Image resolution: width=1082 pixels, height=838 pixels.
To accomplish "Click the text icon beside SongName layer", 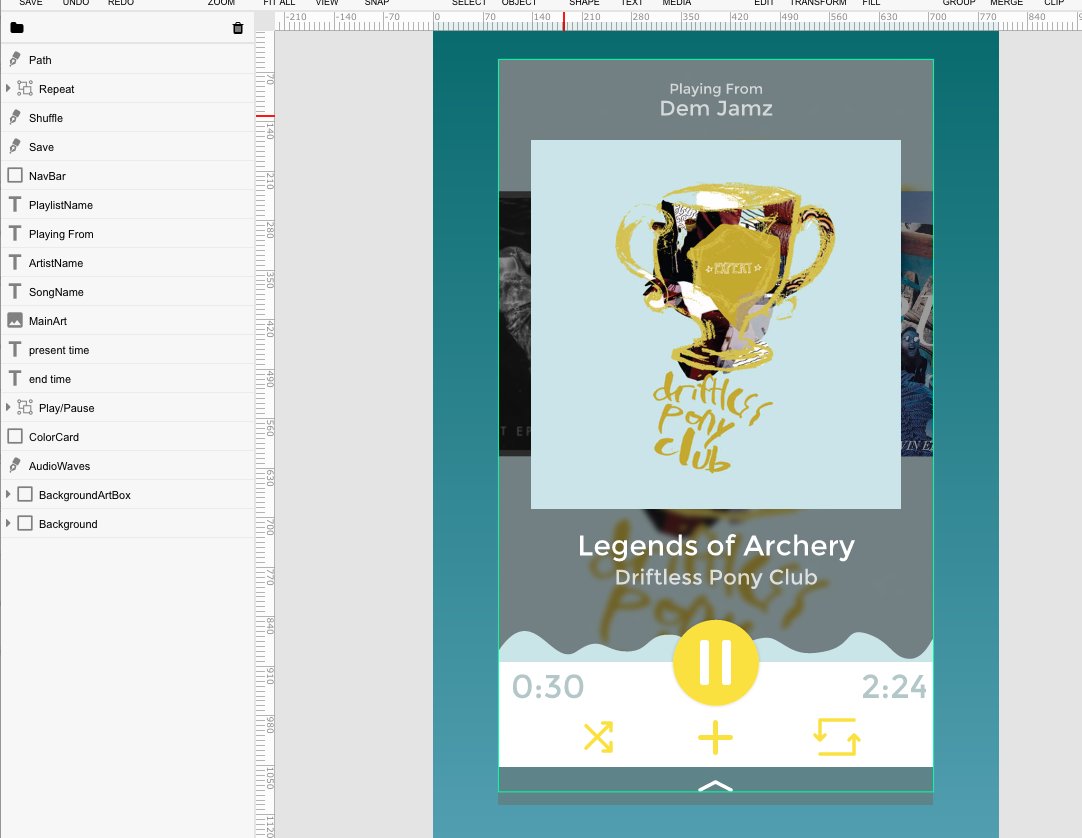I will point(14,291).
